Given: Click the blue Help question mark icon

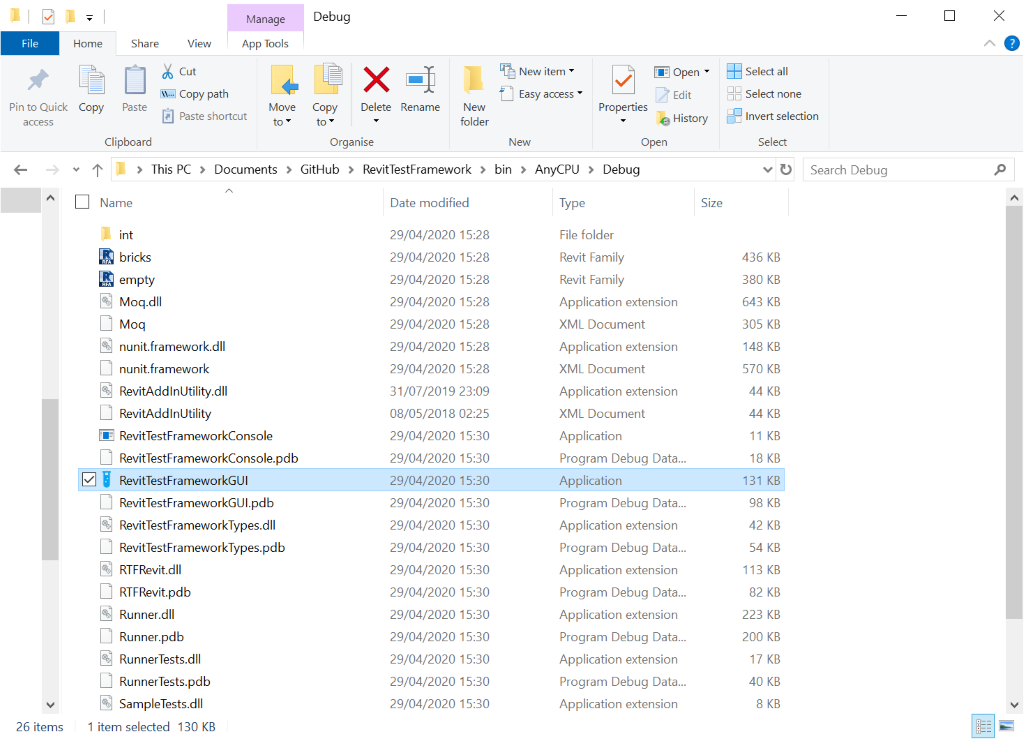Looking at the screenshot, I should point(1012,43).
